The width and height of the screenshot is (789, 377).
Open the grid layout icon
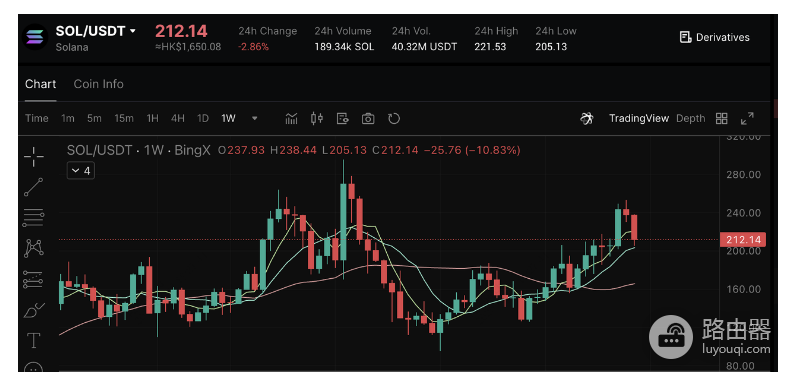(722, 119)
